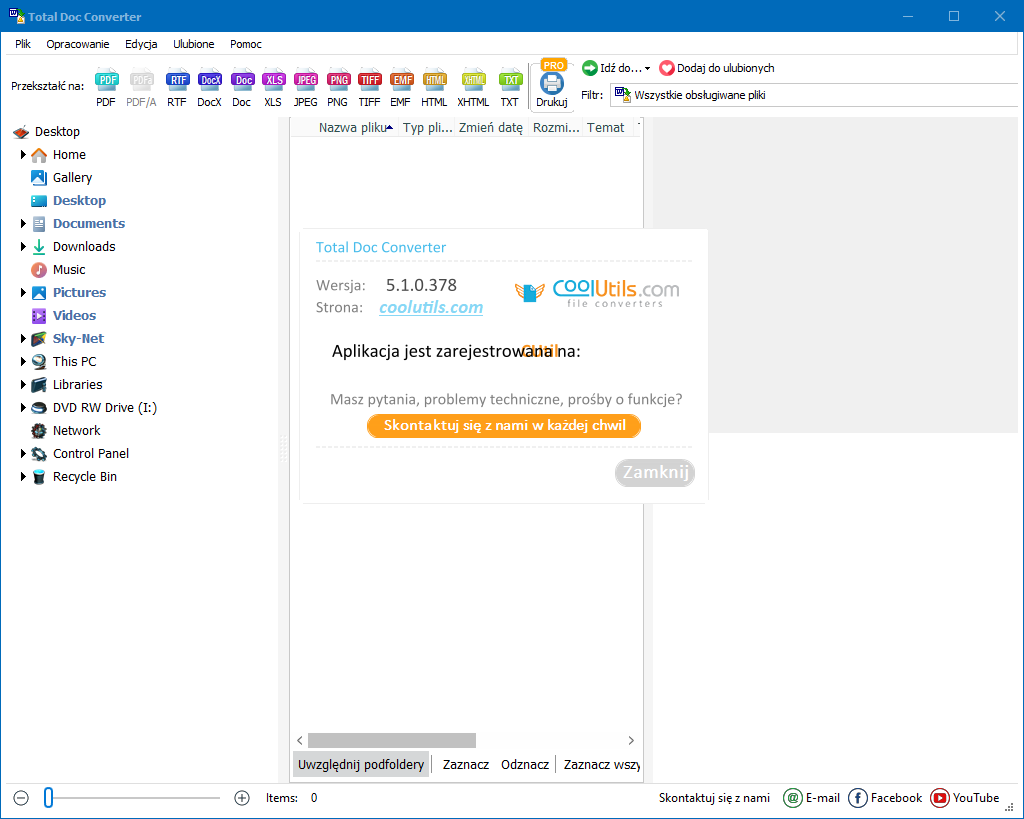Open the Edycja menu
This screenshot has width=1024, height=819.
click(x=141, y=44)
